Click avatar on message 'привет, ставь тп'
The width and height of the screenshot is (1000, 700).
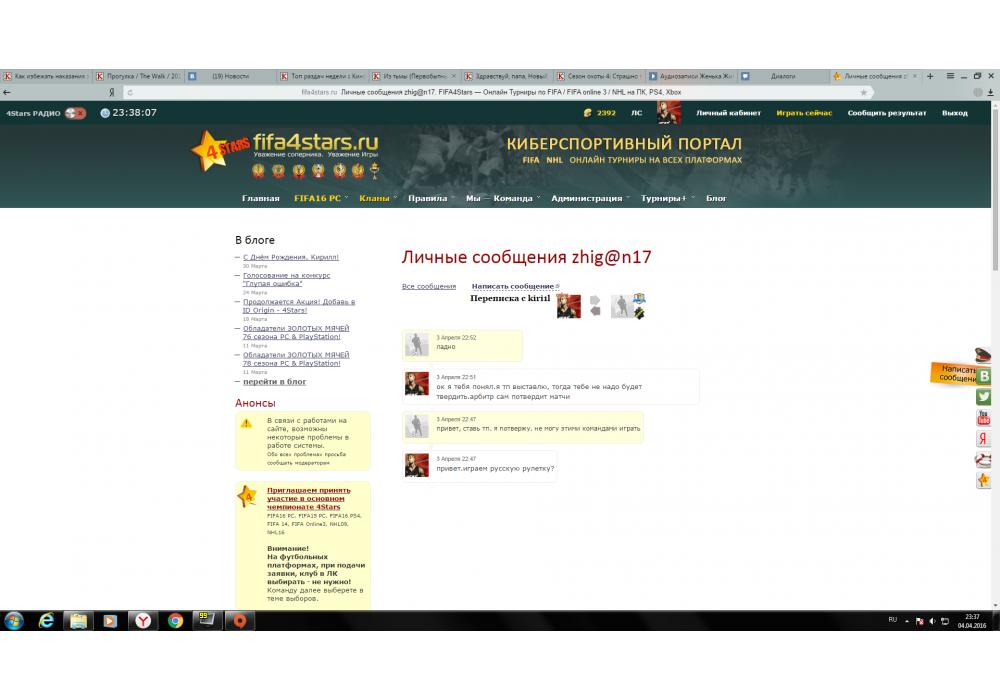click(416, 426)
